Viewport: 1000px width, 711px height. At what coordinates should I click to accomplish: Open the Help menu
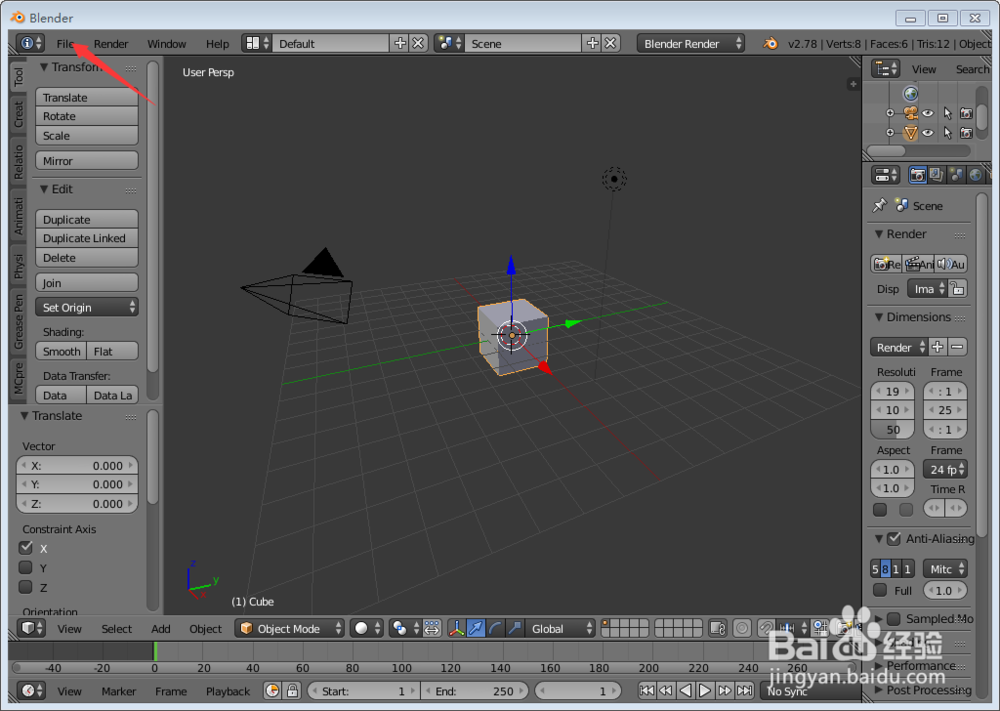(217, 43)
